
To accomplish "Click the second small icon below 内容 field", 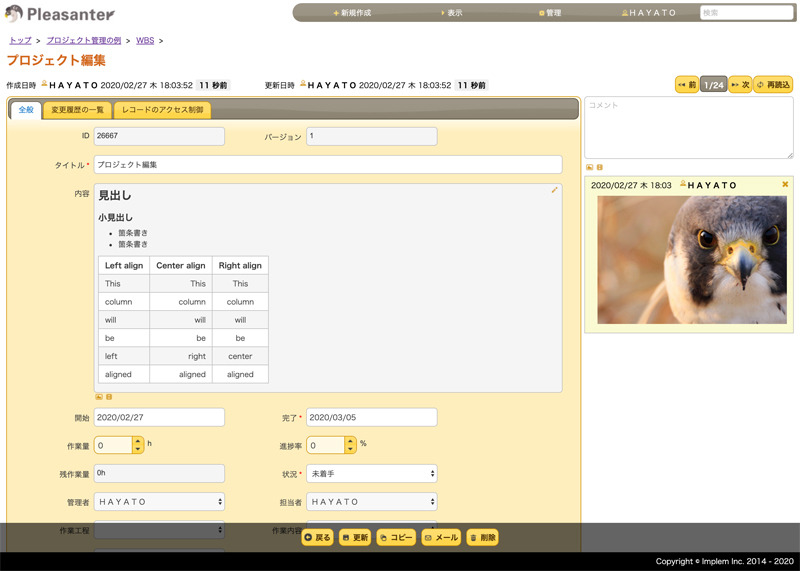I will [109, 396].
